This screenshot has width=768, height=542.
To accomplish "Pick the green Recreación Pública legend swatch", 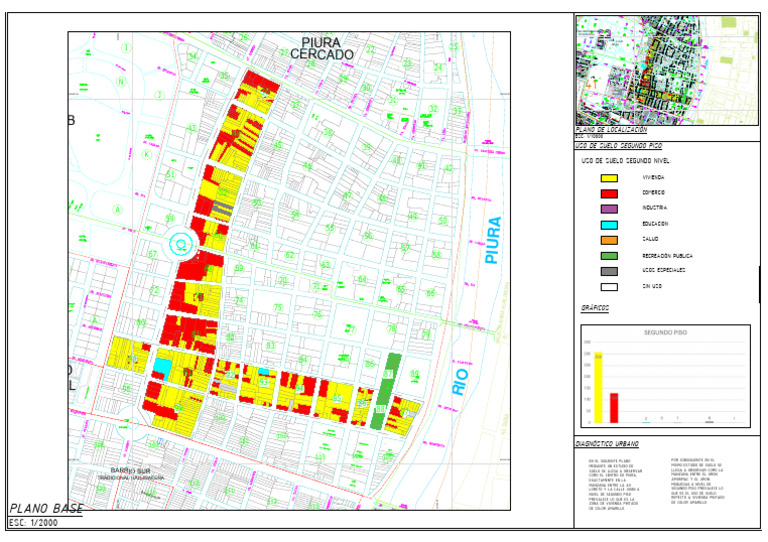I will tap(609, 256).
